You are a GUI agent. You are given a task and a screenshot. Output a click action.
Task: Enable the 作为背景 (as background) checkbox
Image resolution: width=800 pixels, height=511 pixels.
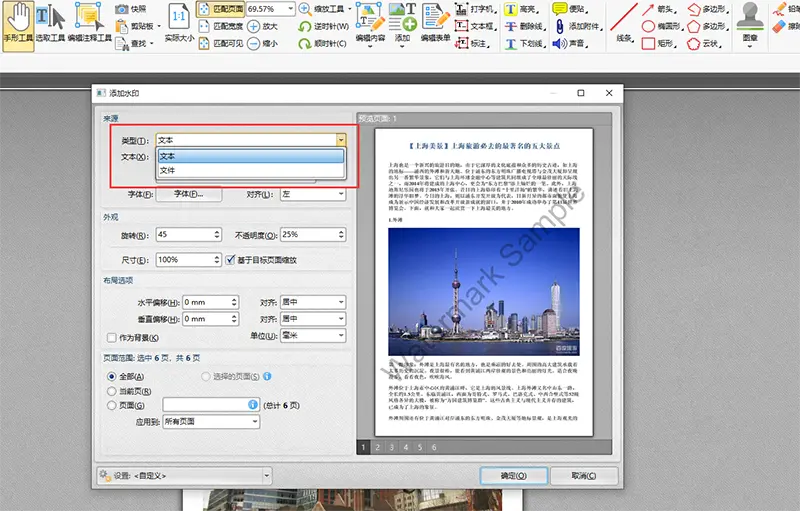[x=111, y=338]
